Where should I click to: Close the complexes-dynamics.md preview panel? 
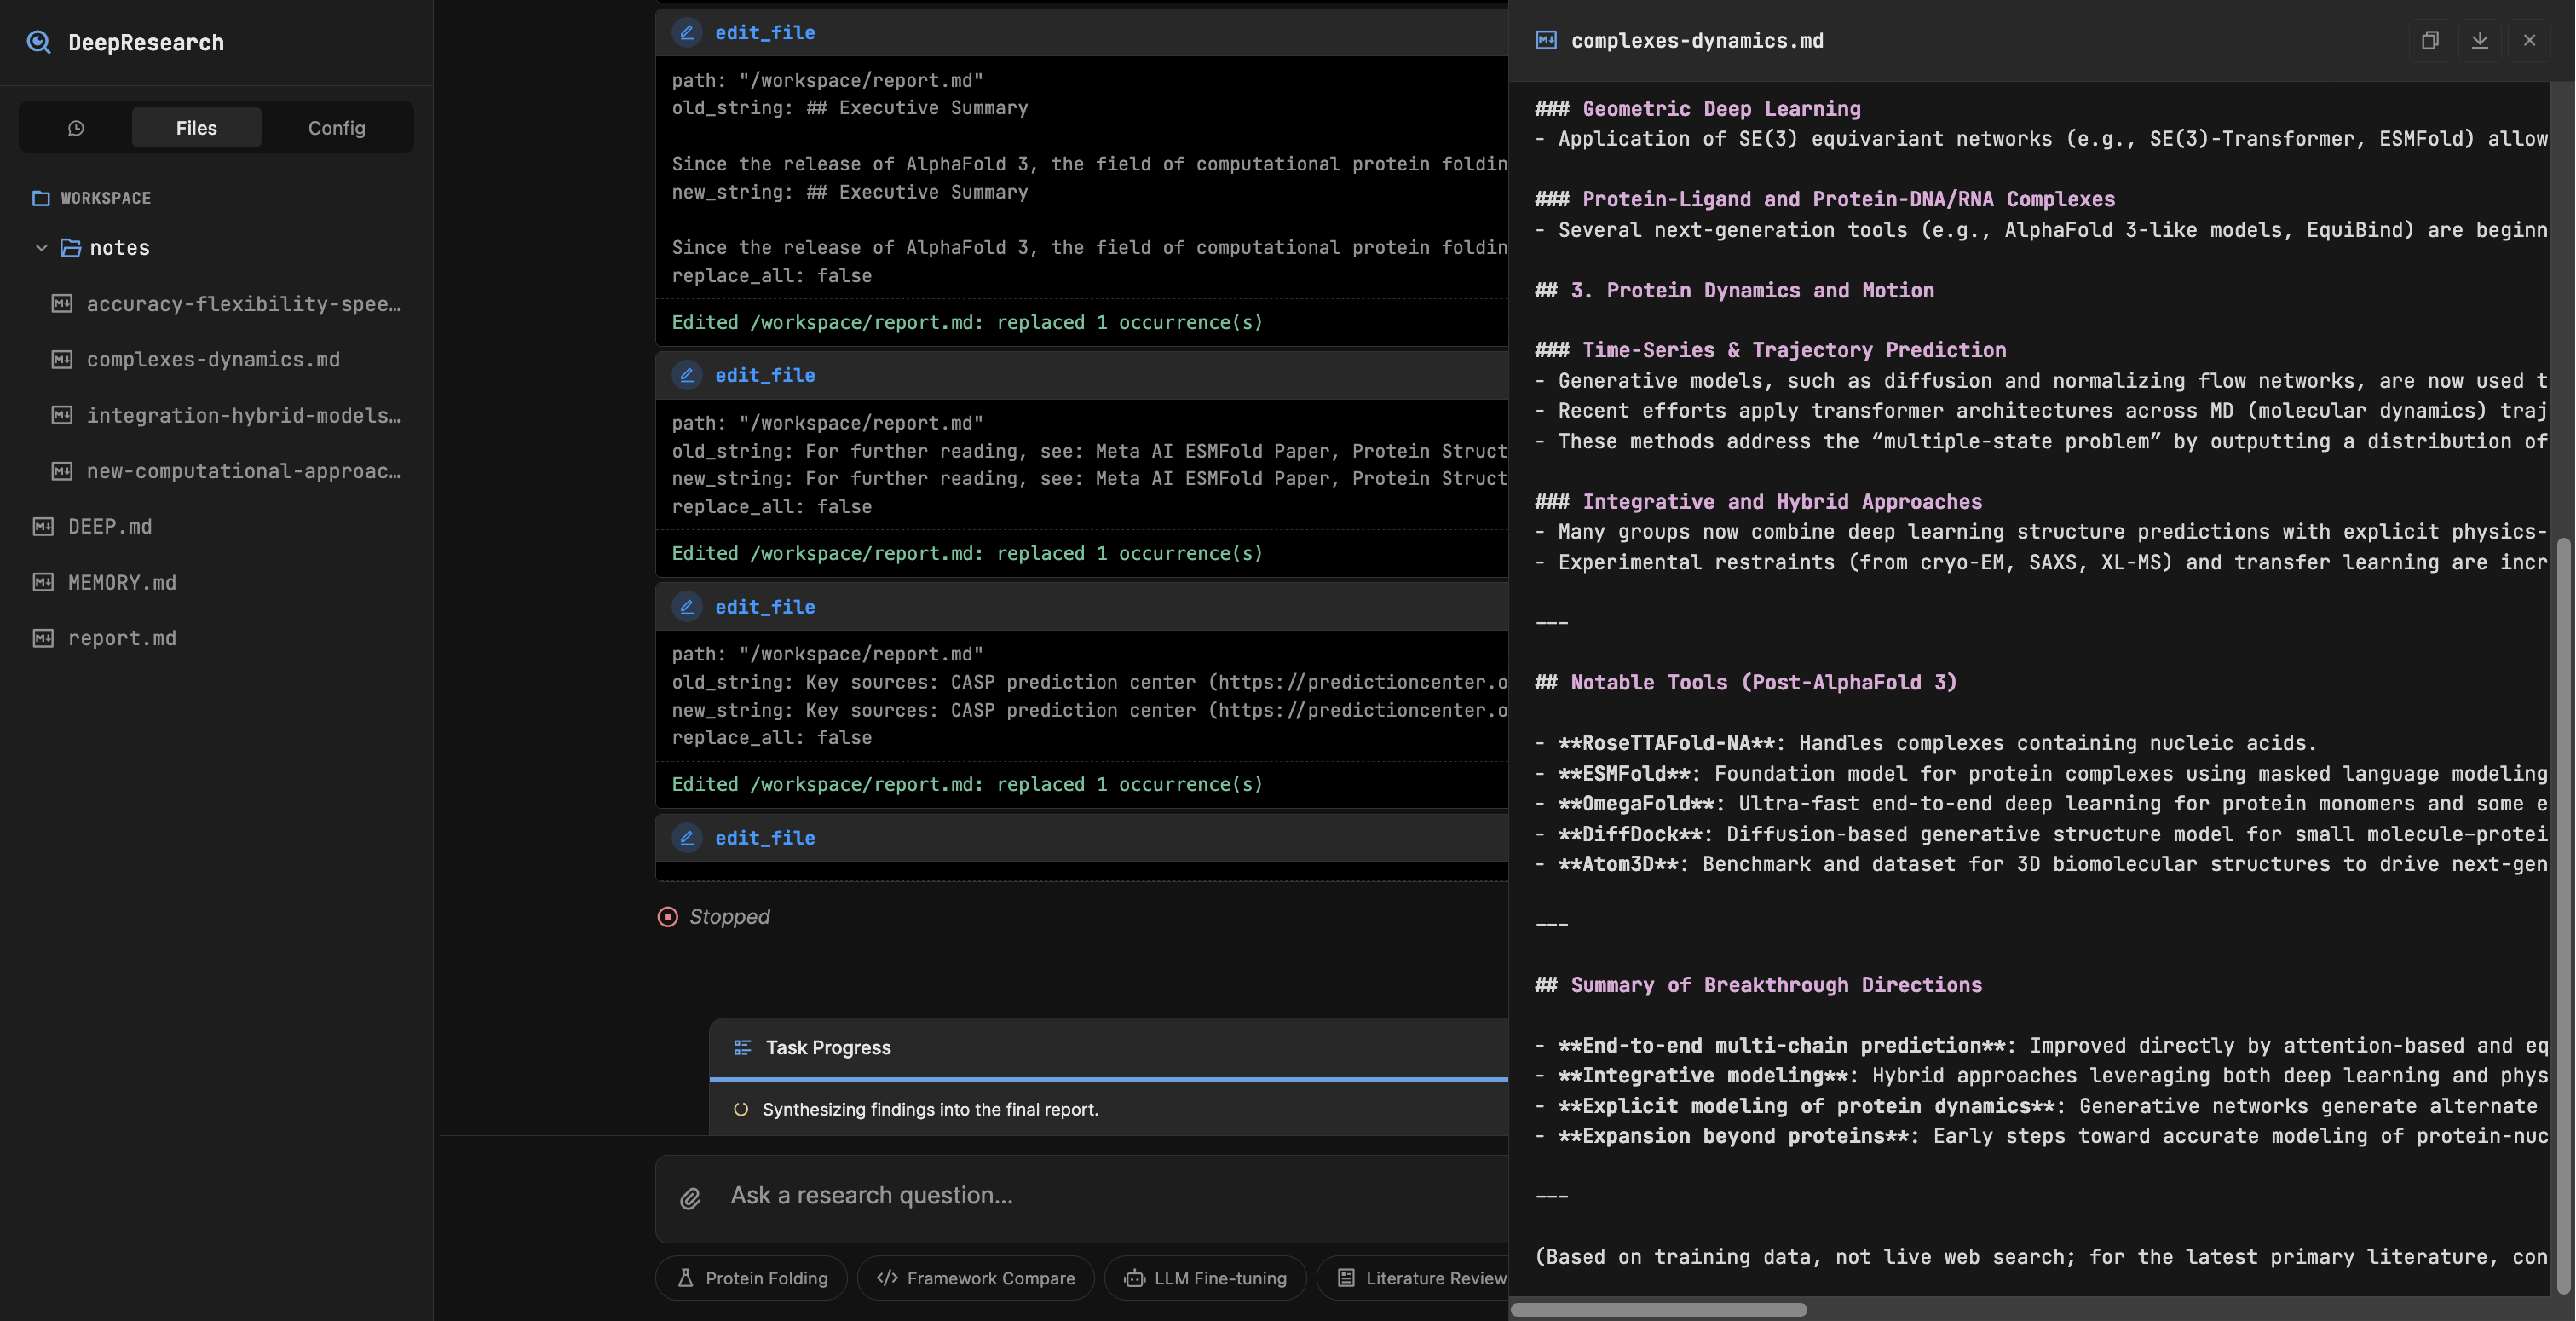tap(2530, 41)
